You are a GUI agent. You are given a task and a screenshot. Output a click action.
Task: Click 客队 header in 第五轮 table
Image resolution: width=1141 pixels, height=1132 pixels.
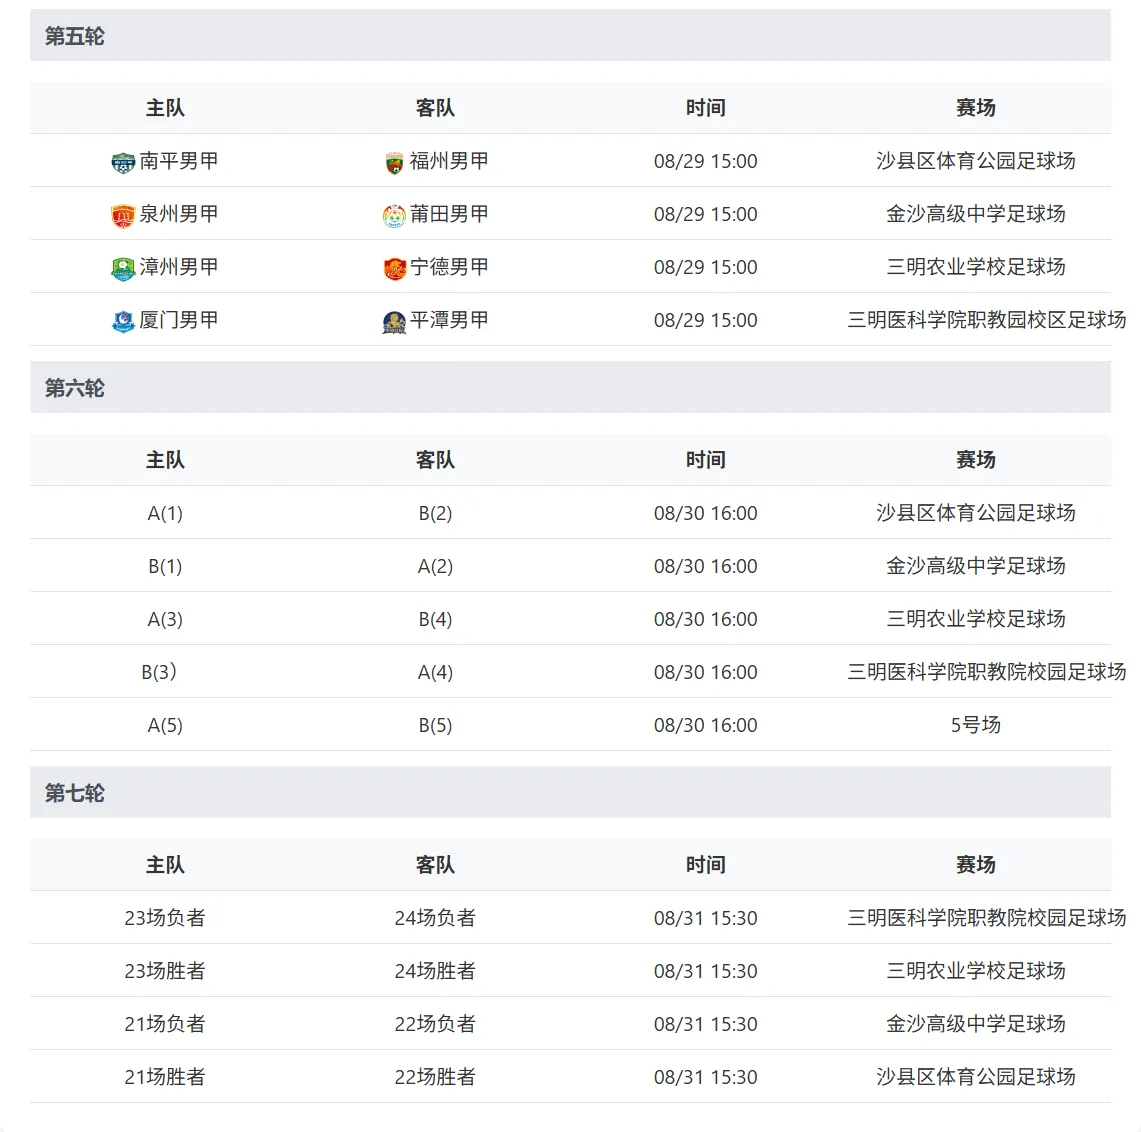click(x=435, y=108)
